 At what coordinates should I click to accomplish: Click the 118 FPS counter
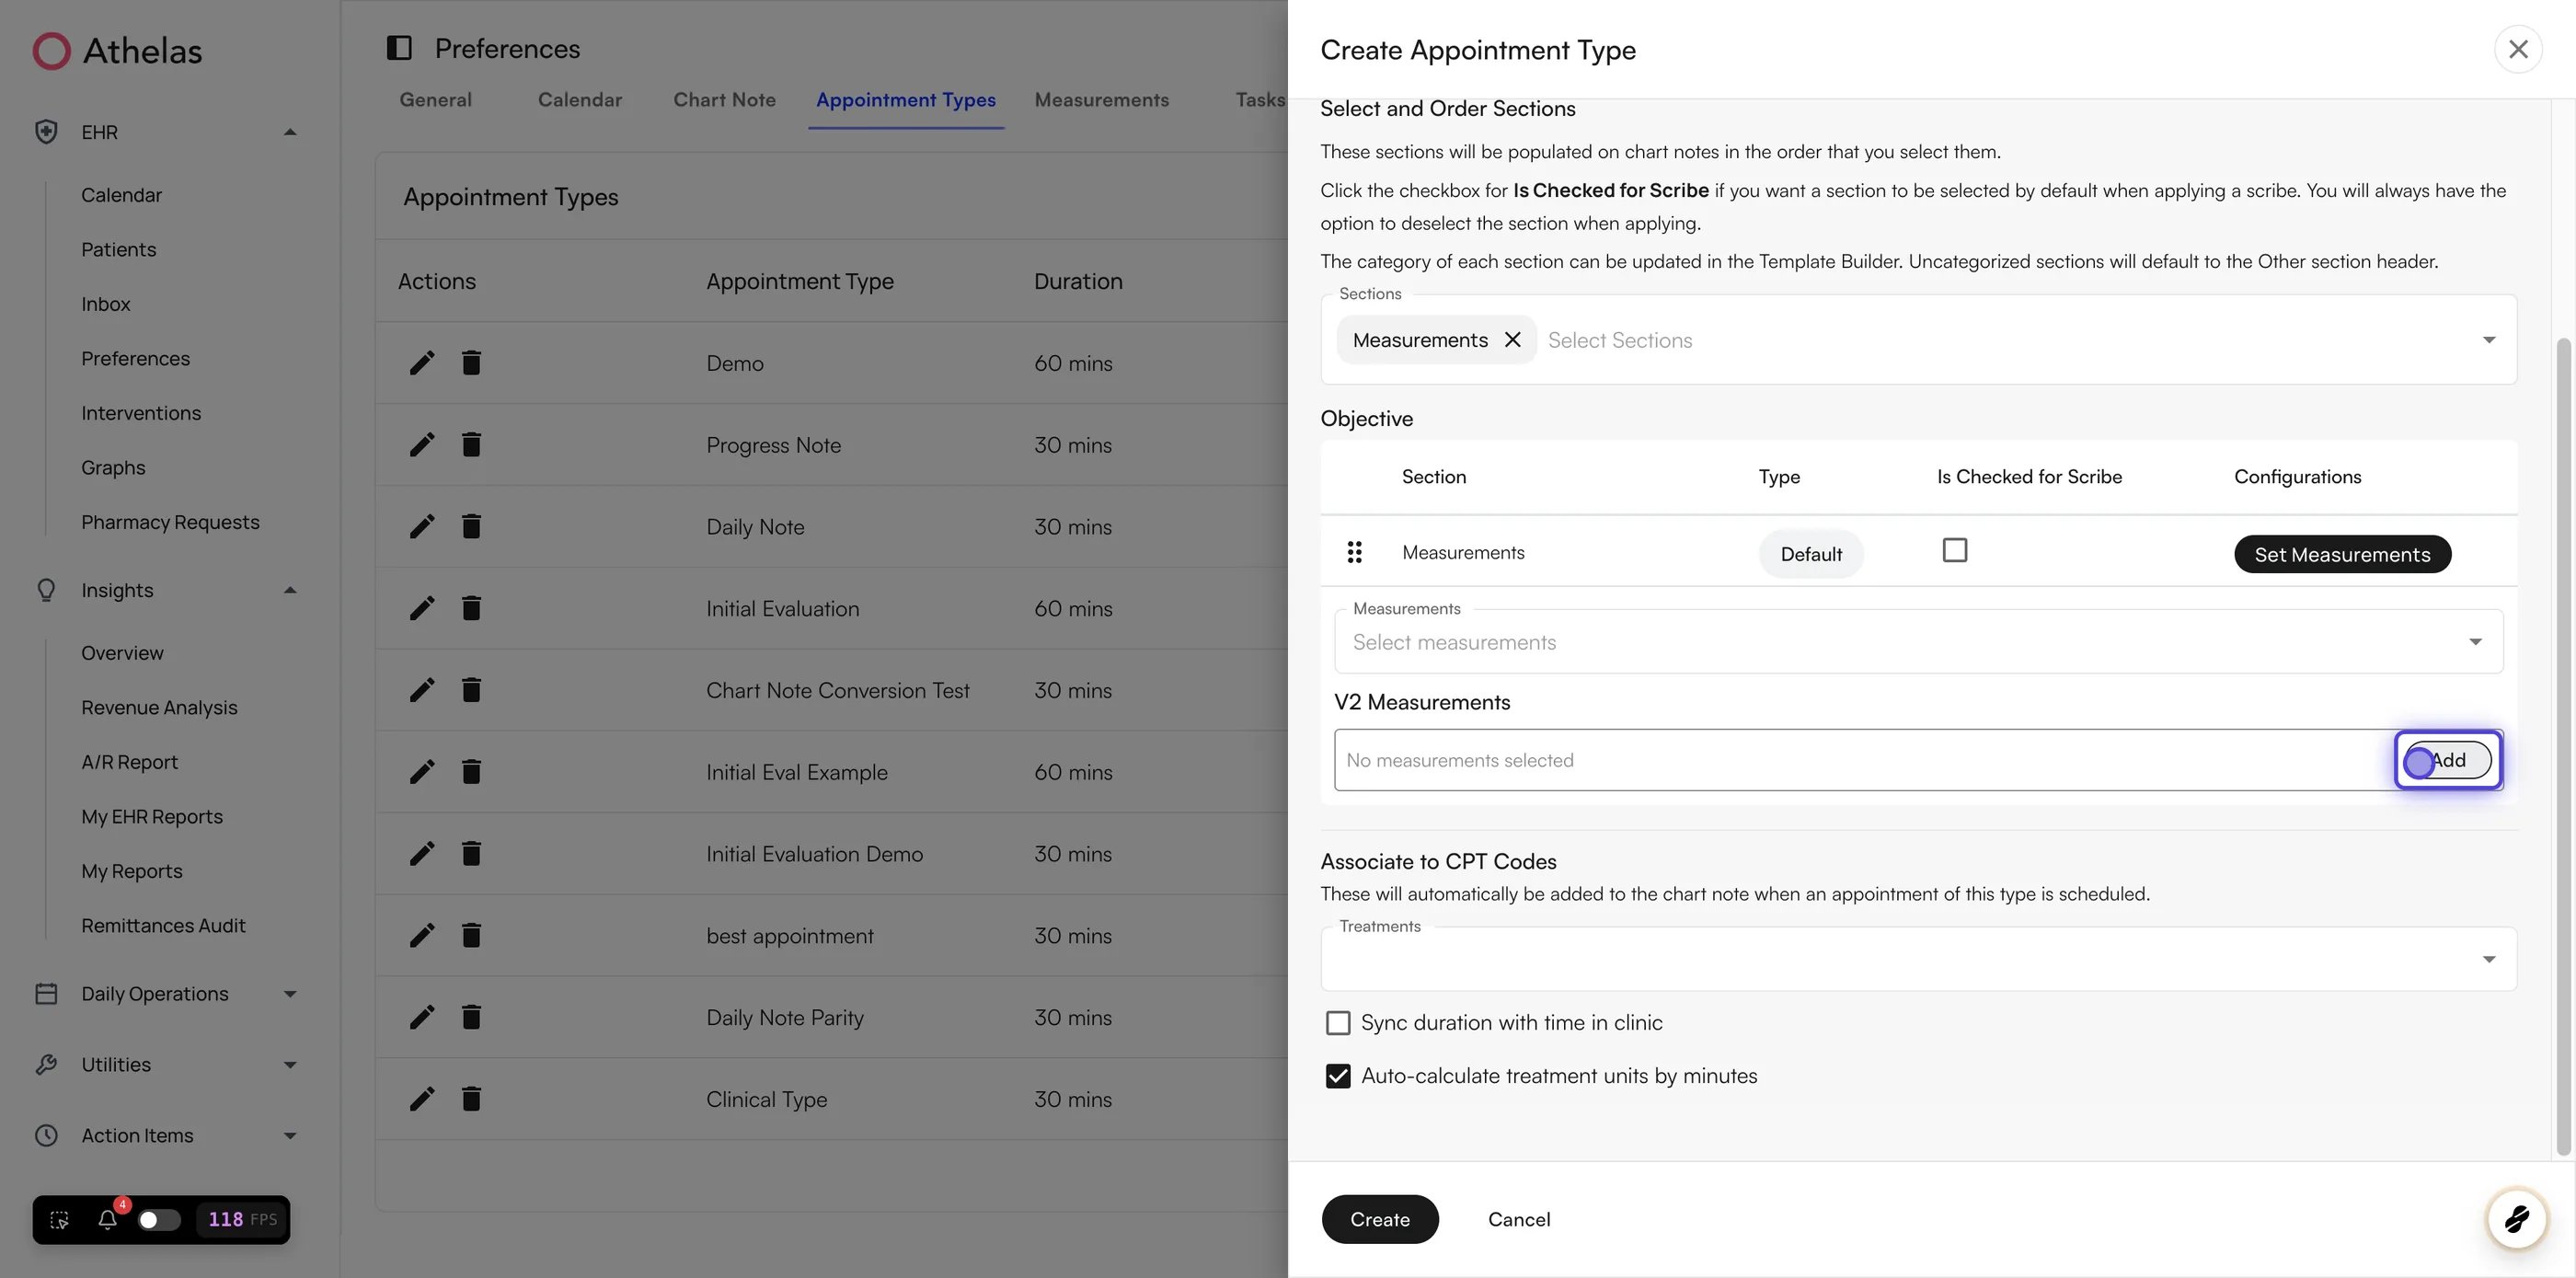pyautogui.click(x=242, y=1220)
